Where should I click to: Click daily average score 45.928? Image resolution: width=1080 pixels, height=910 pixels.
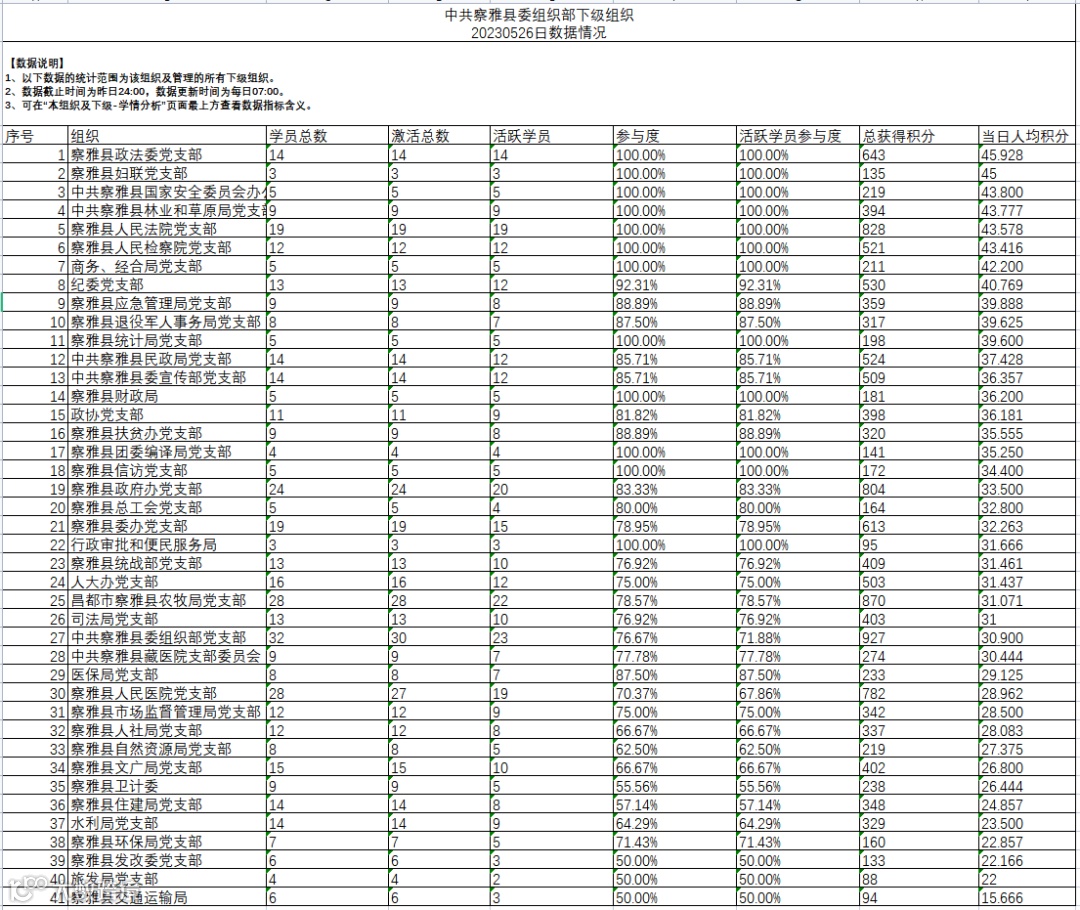point(1026,154)
